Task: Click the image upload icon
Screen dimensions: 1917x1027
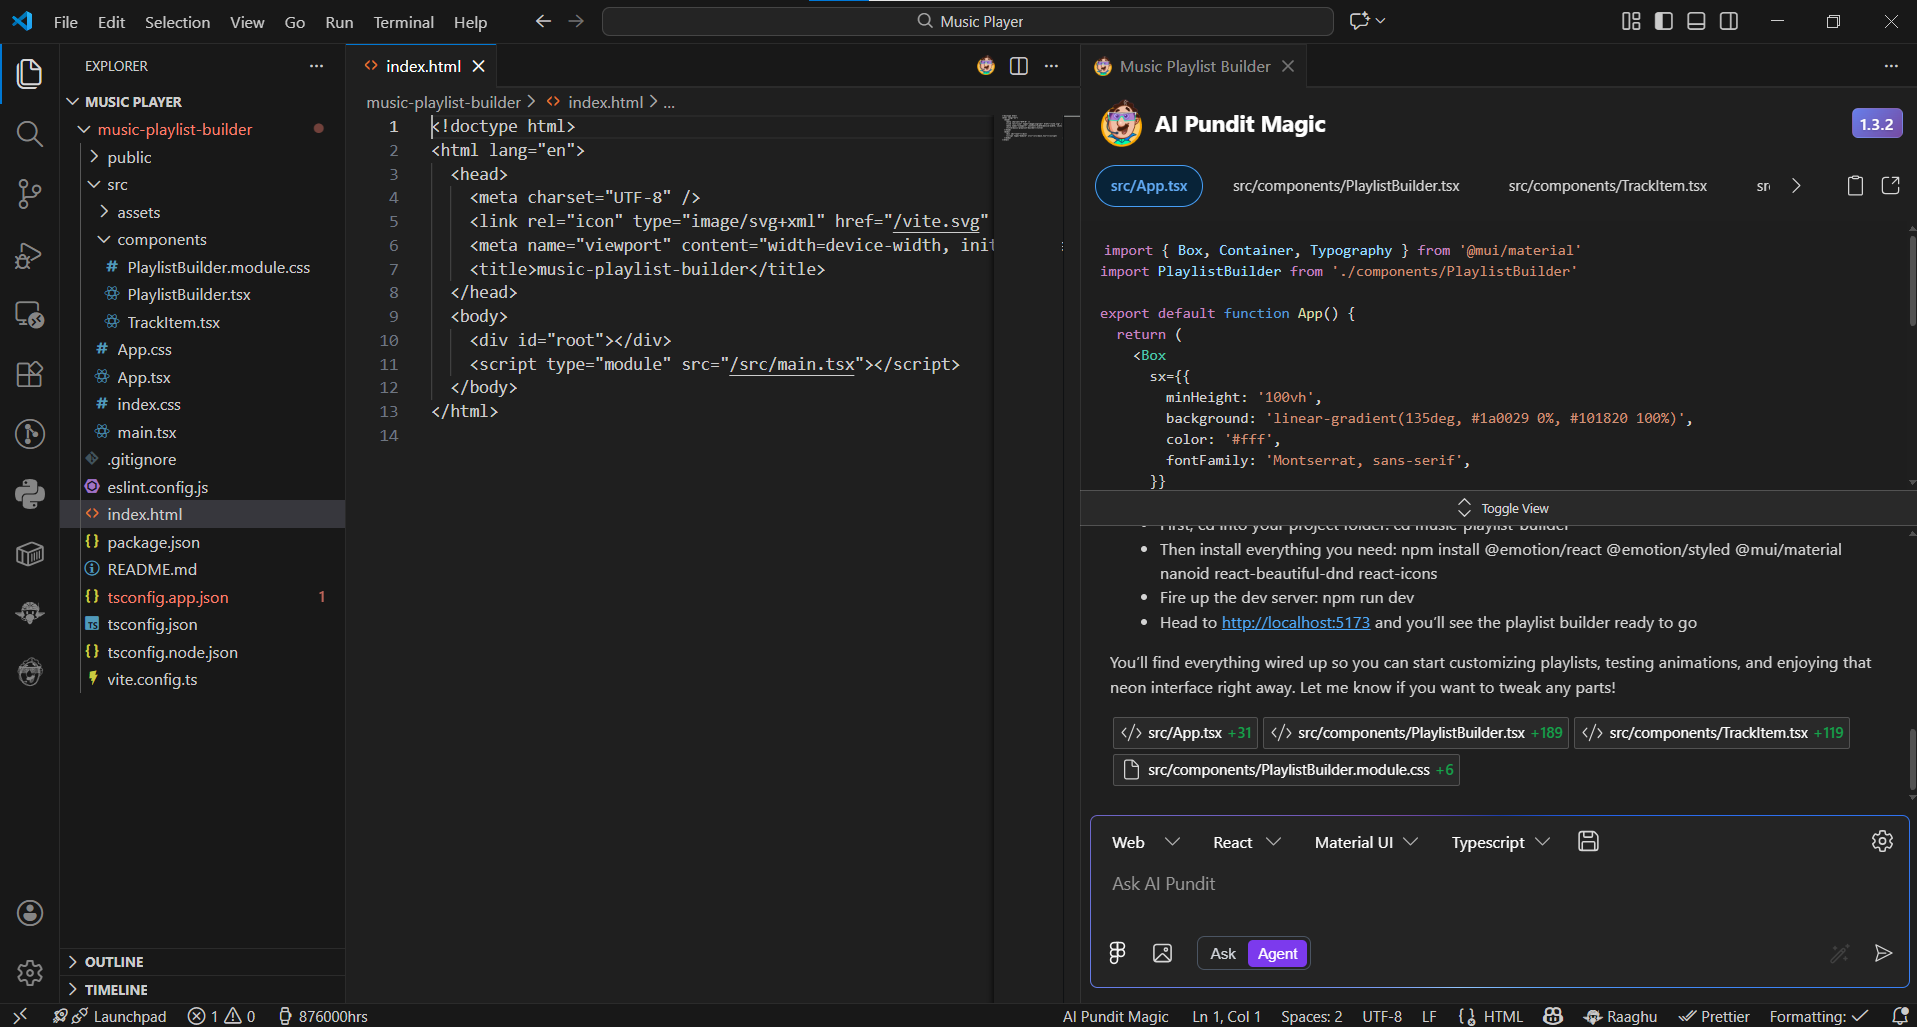Action: 1162,953
